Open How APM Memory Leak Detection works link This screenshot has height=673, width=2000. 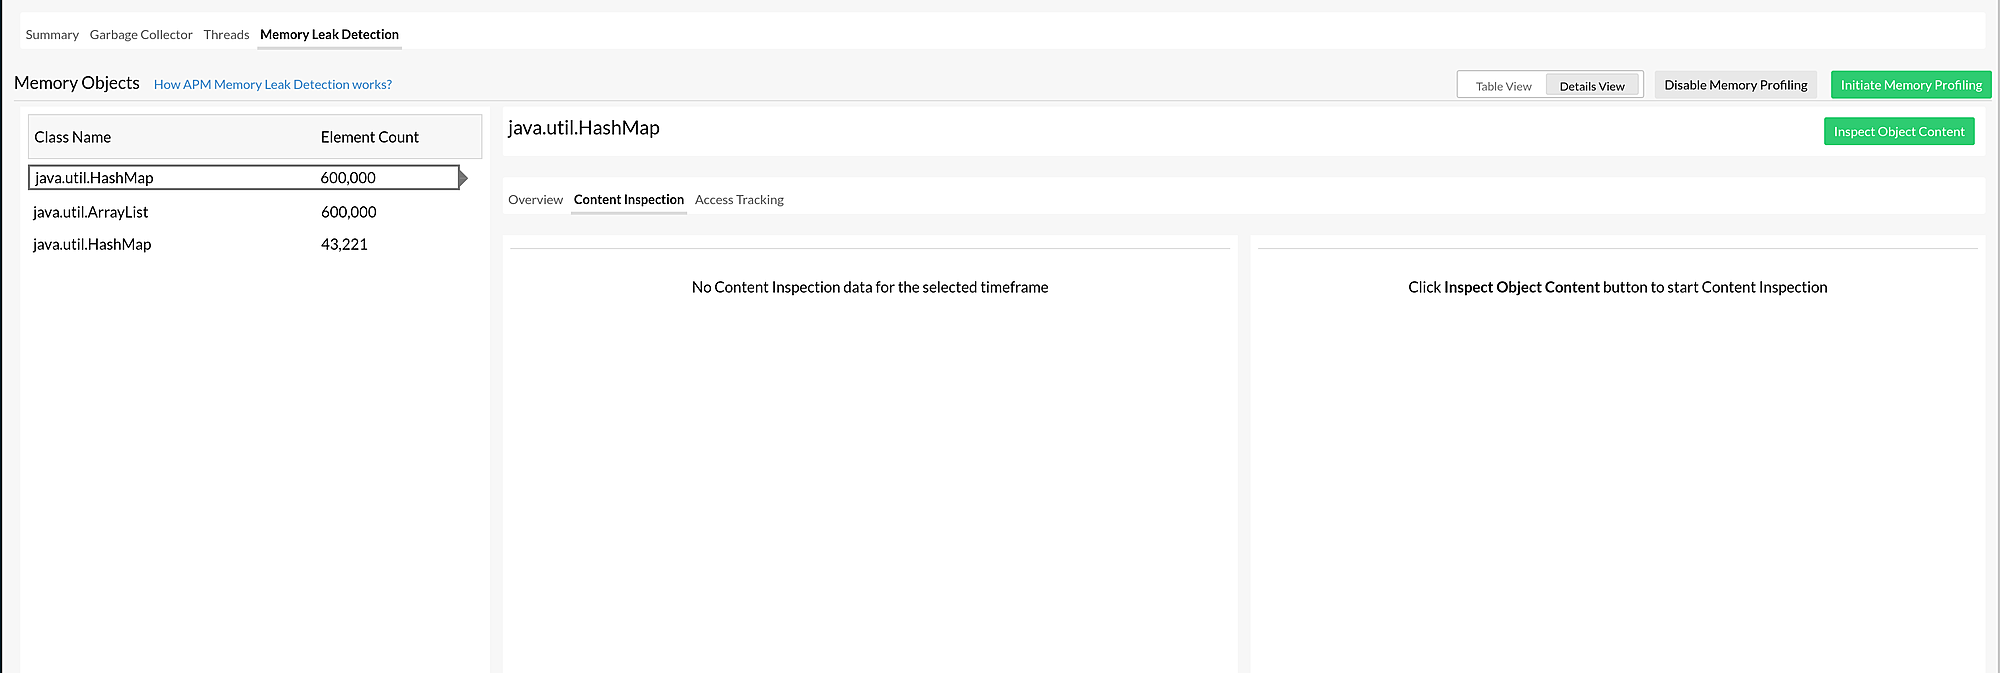point(272,85)
